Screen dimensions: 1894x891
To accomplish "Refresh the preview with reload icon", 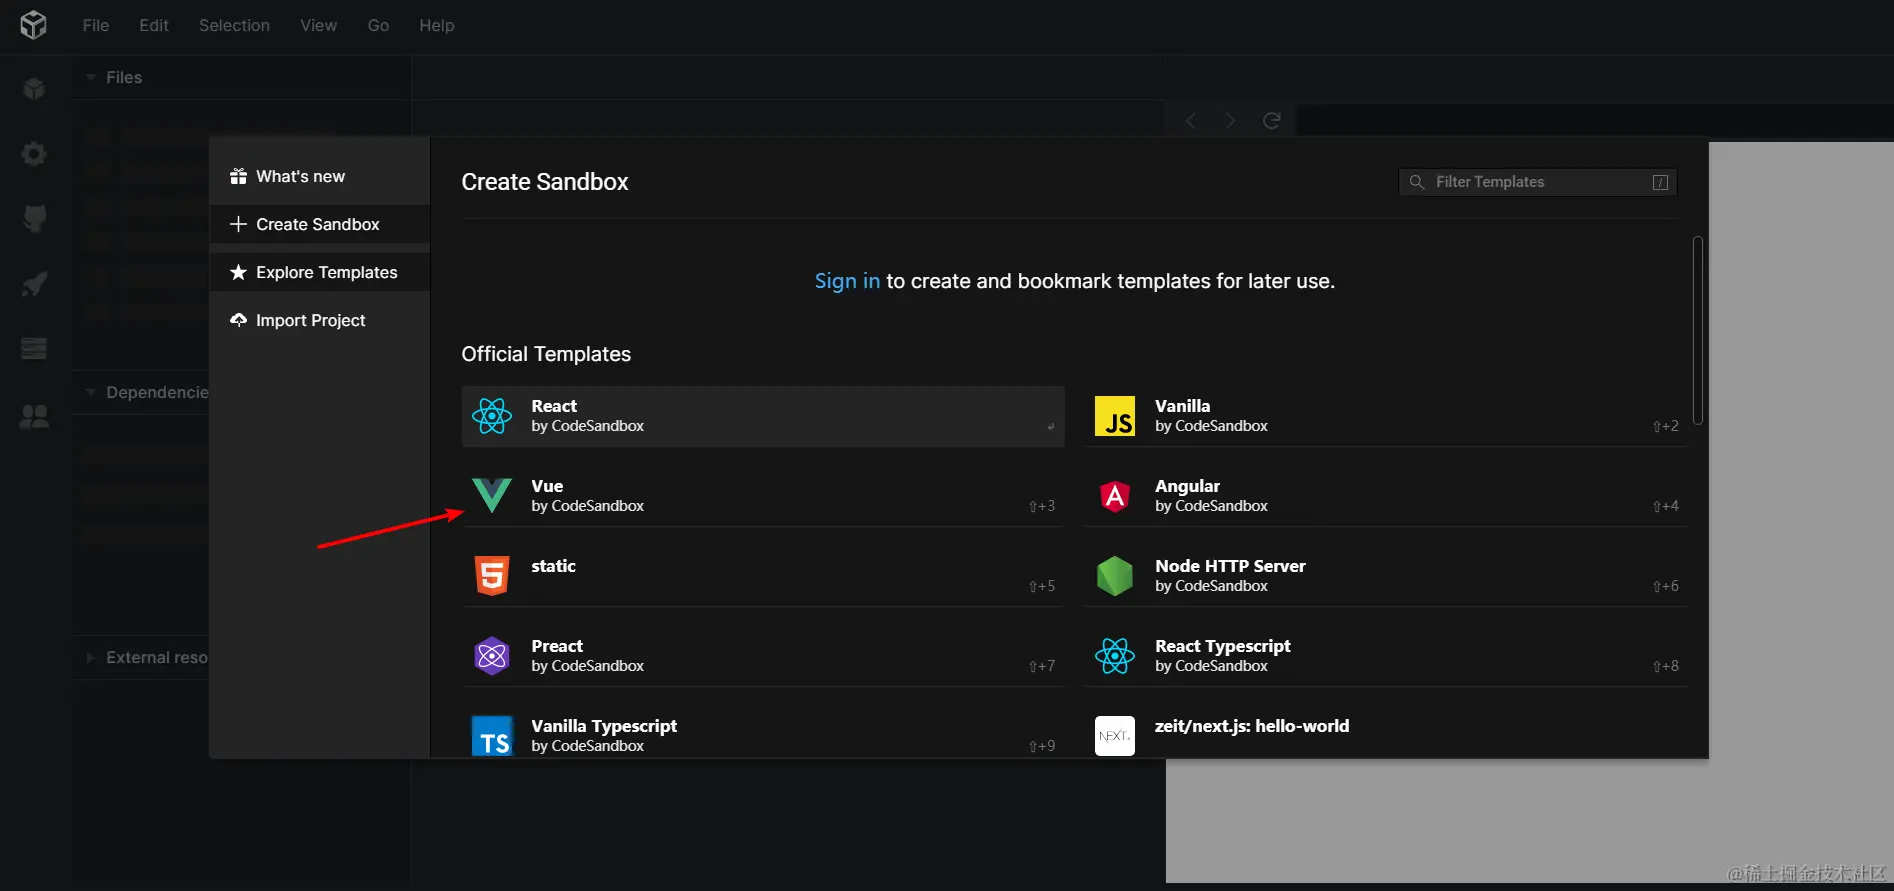I will 1272,121.
